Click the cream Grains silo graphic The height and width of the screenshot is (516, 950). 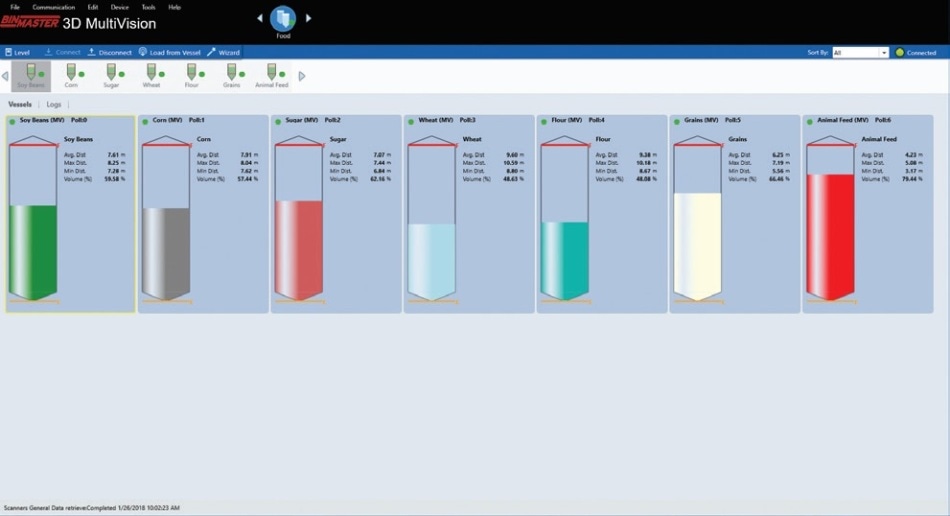(697, 219)
